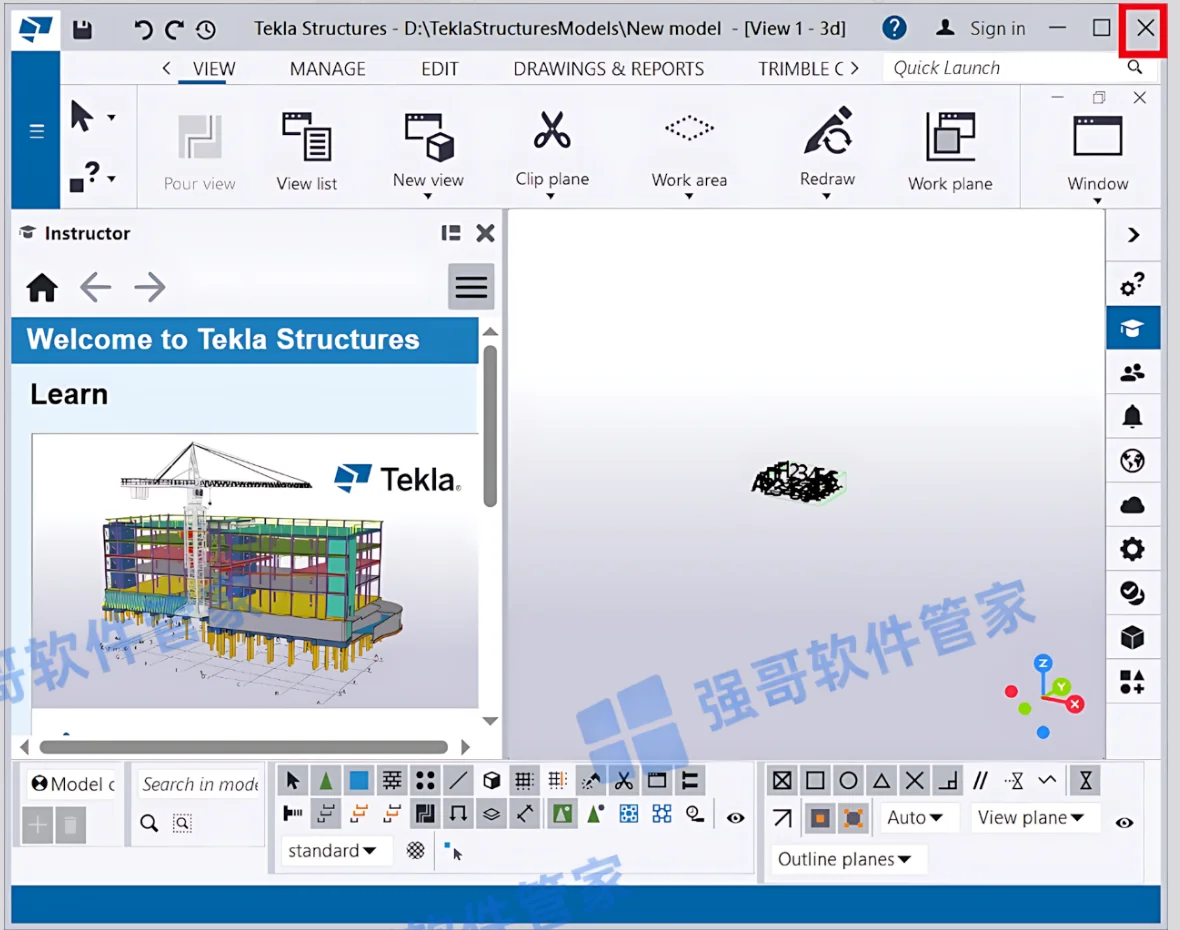This screenshot has height=930, width=1180.
Task: Toggle selection toolbar eye visibility icon
Action: tap(735, 818)
